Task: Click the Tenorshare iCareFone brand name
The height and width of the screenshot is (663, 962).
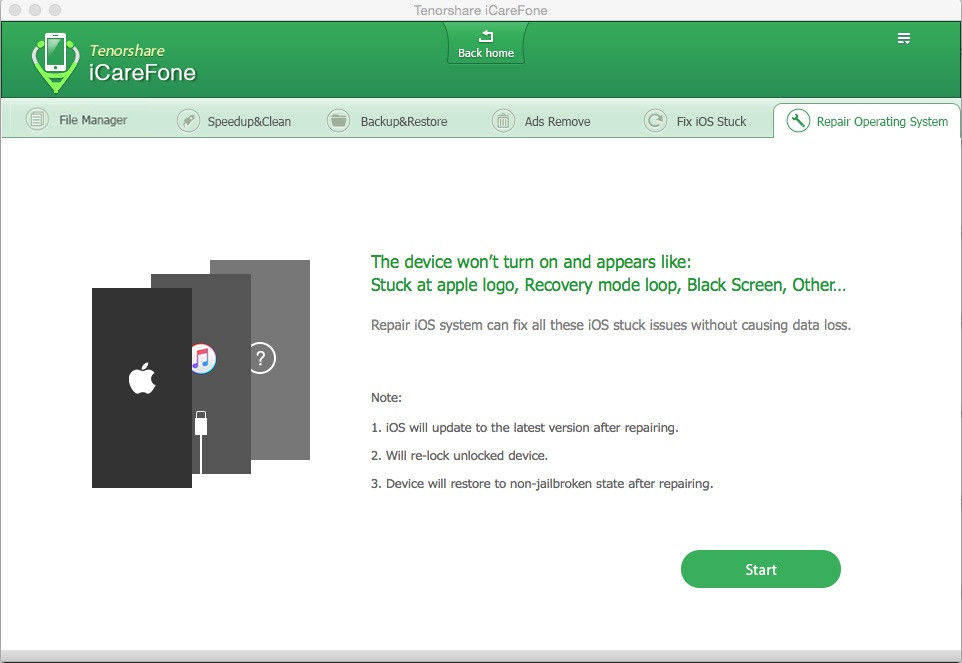Action: pos(142,63)
